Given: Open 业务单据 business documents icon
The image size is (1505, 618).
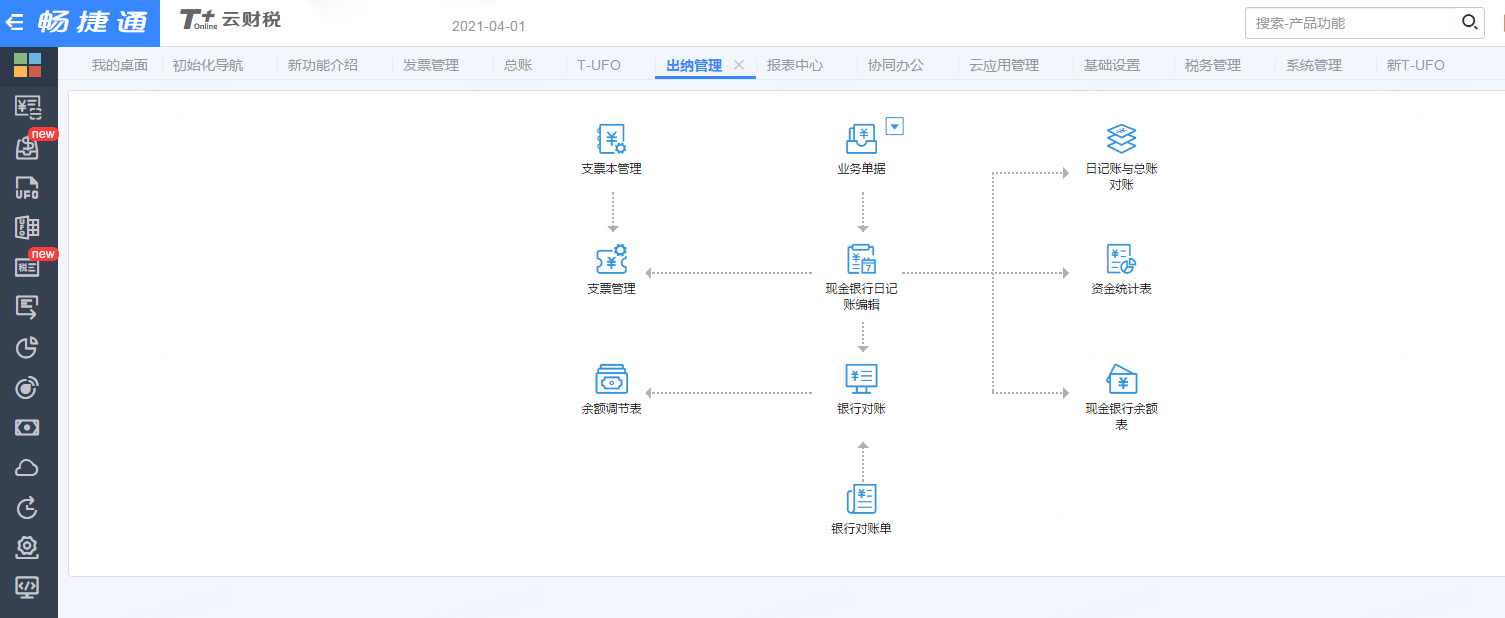Looking at the screenshot, I should click(x=862, y=139).
